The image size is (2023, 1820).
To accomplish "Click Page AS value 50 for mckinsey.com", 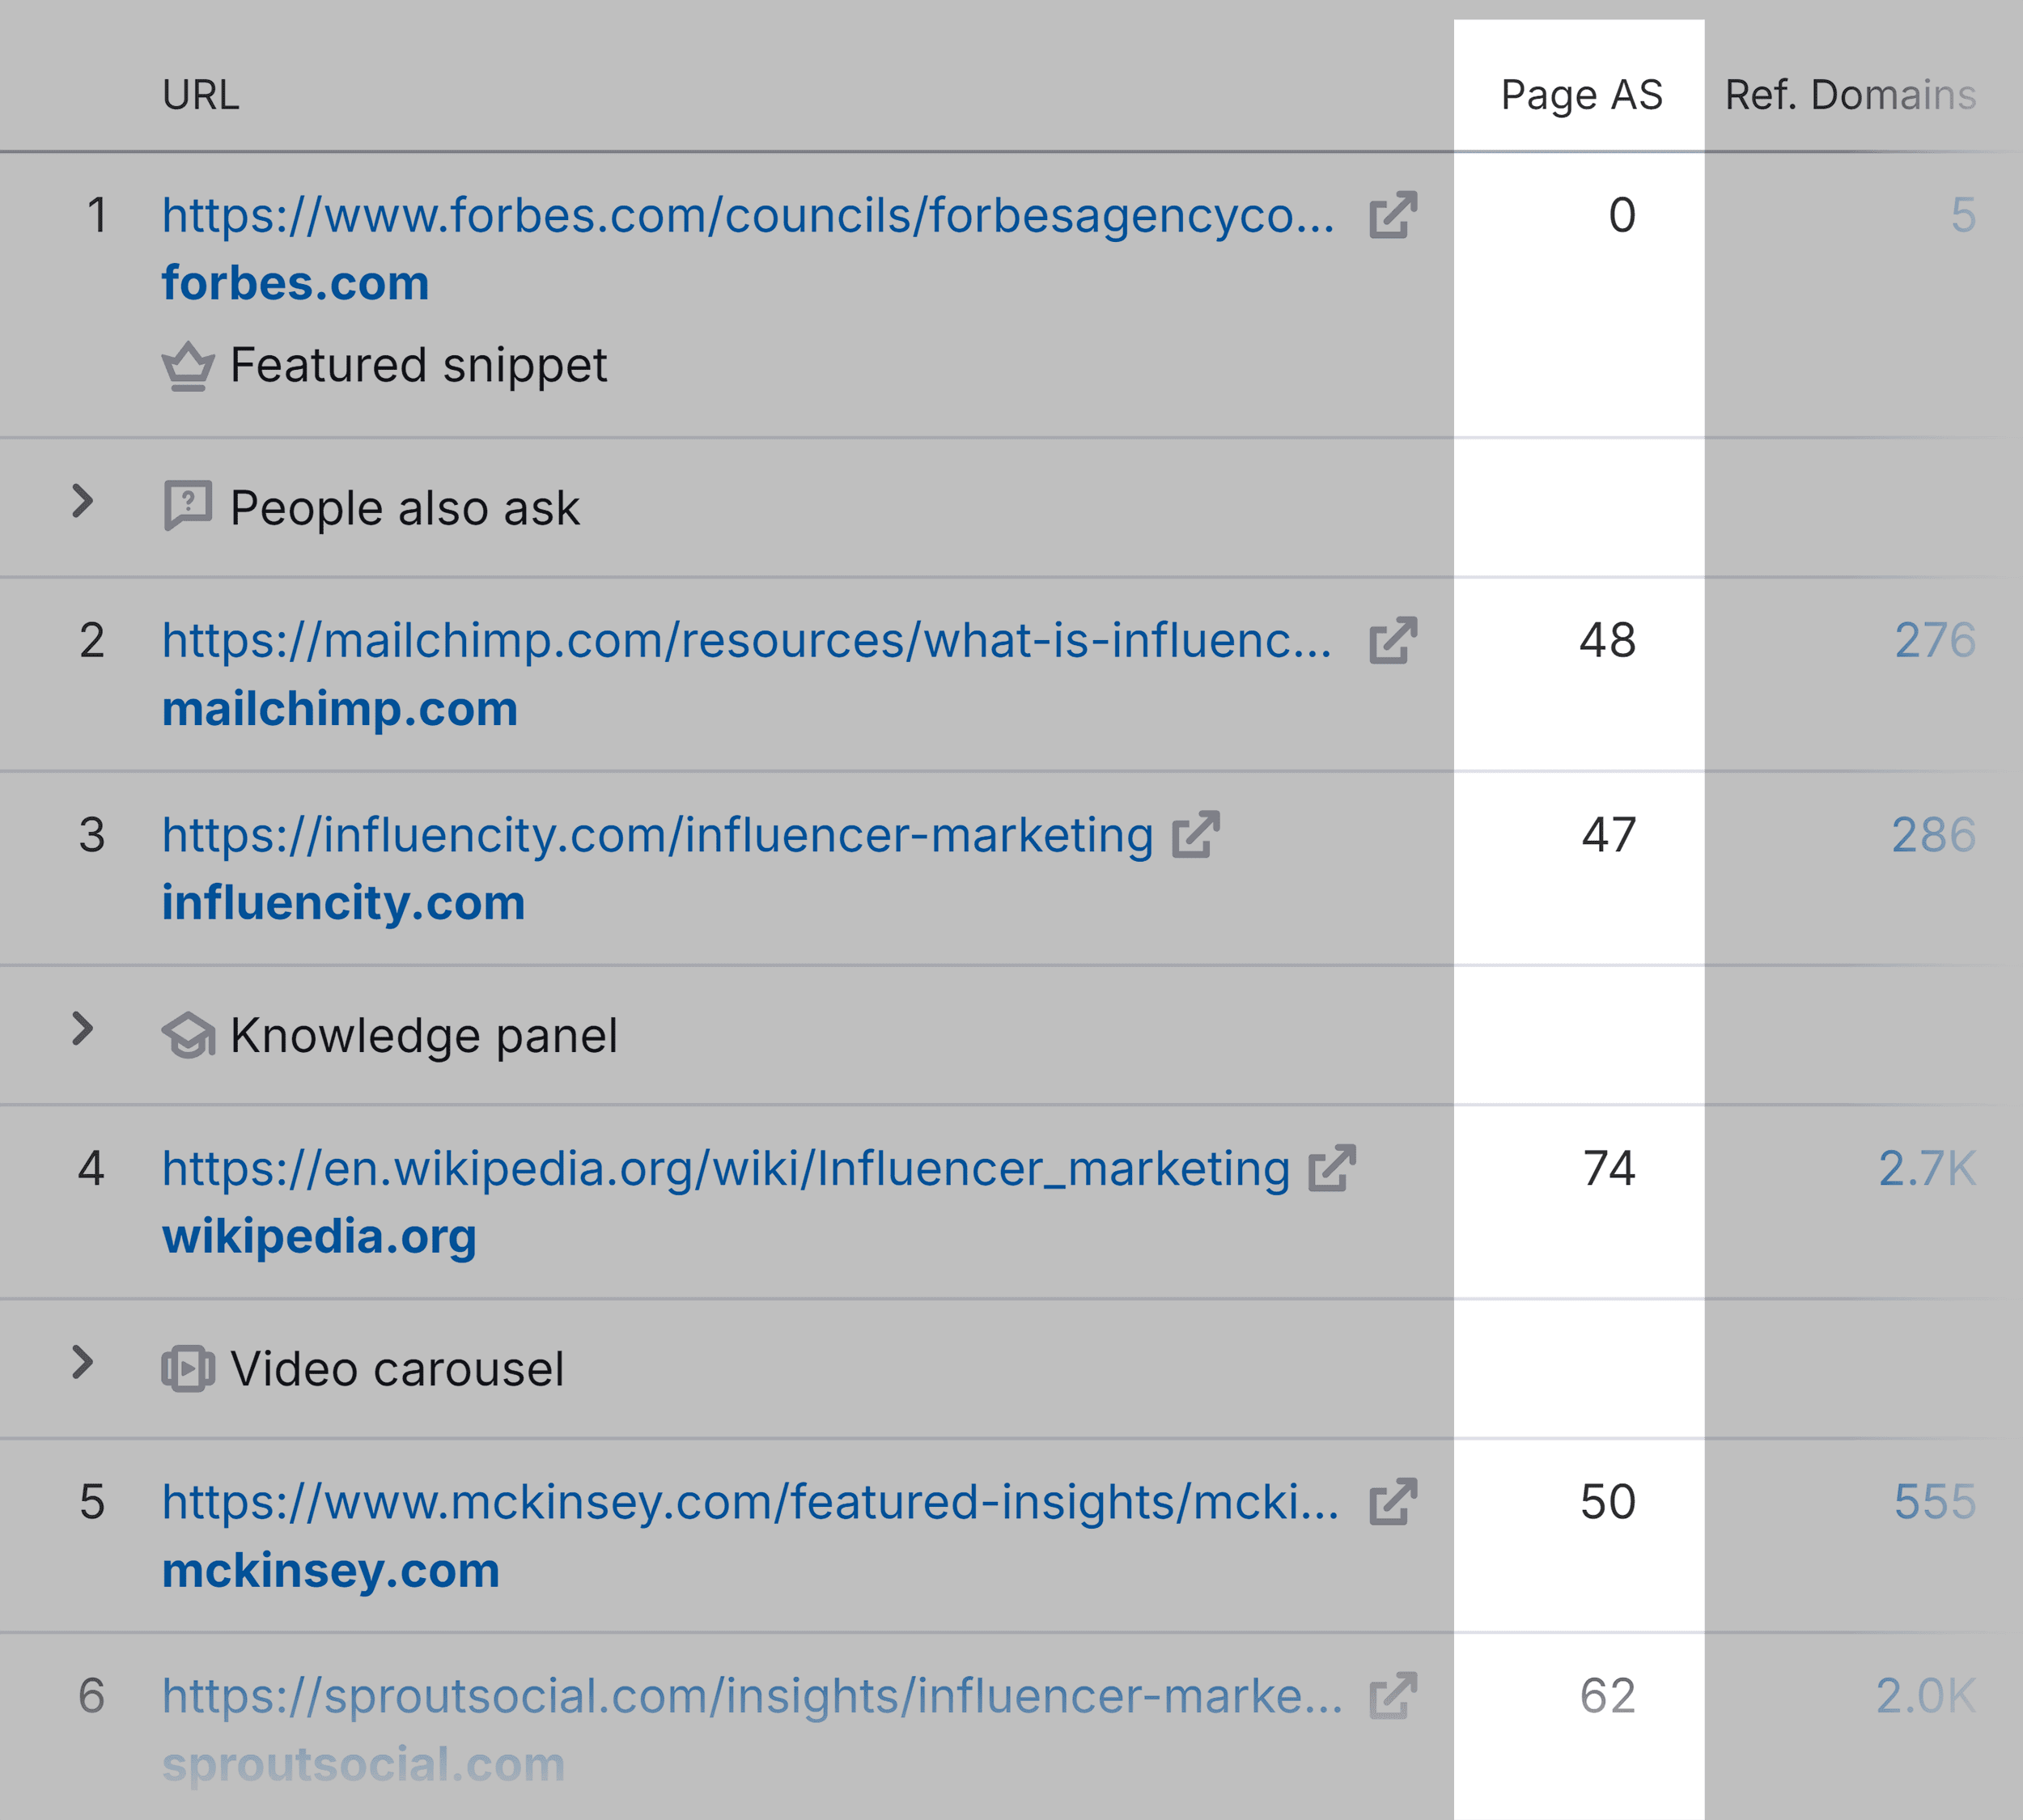I will (1608, 1502).
